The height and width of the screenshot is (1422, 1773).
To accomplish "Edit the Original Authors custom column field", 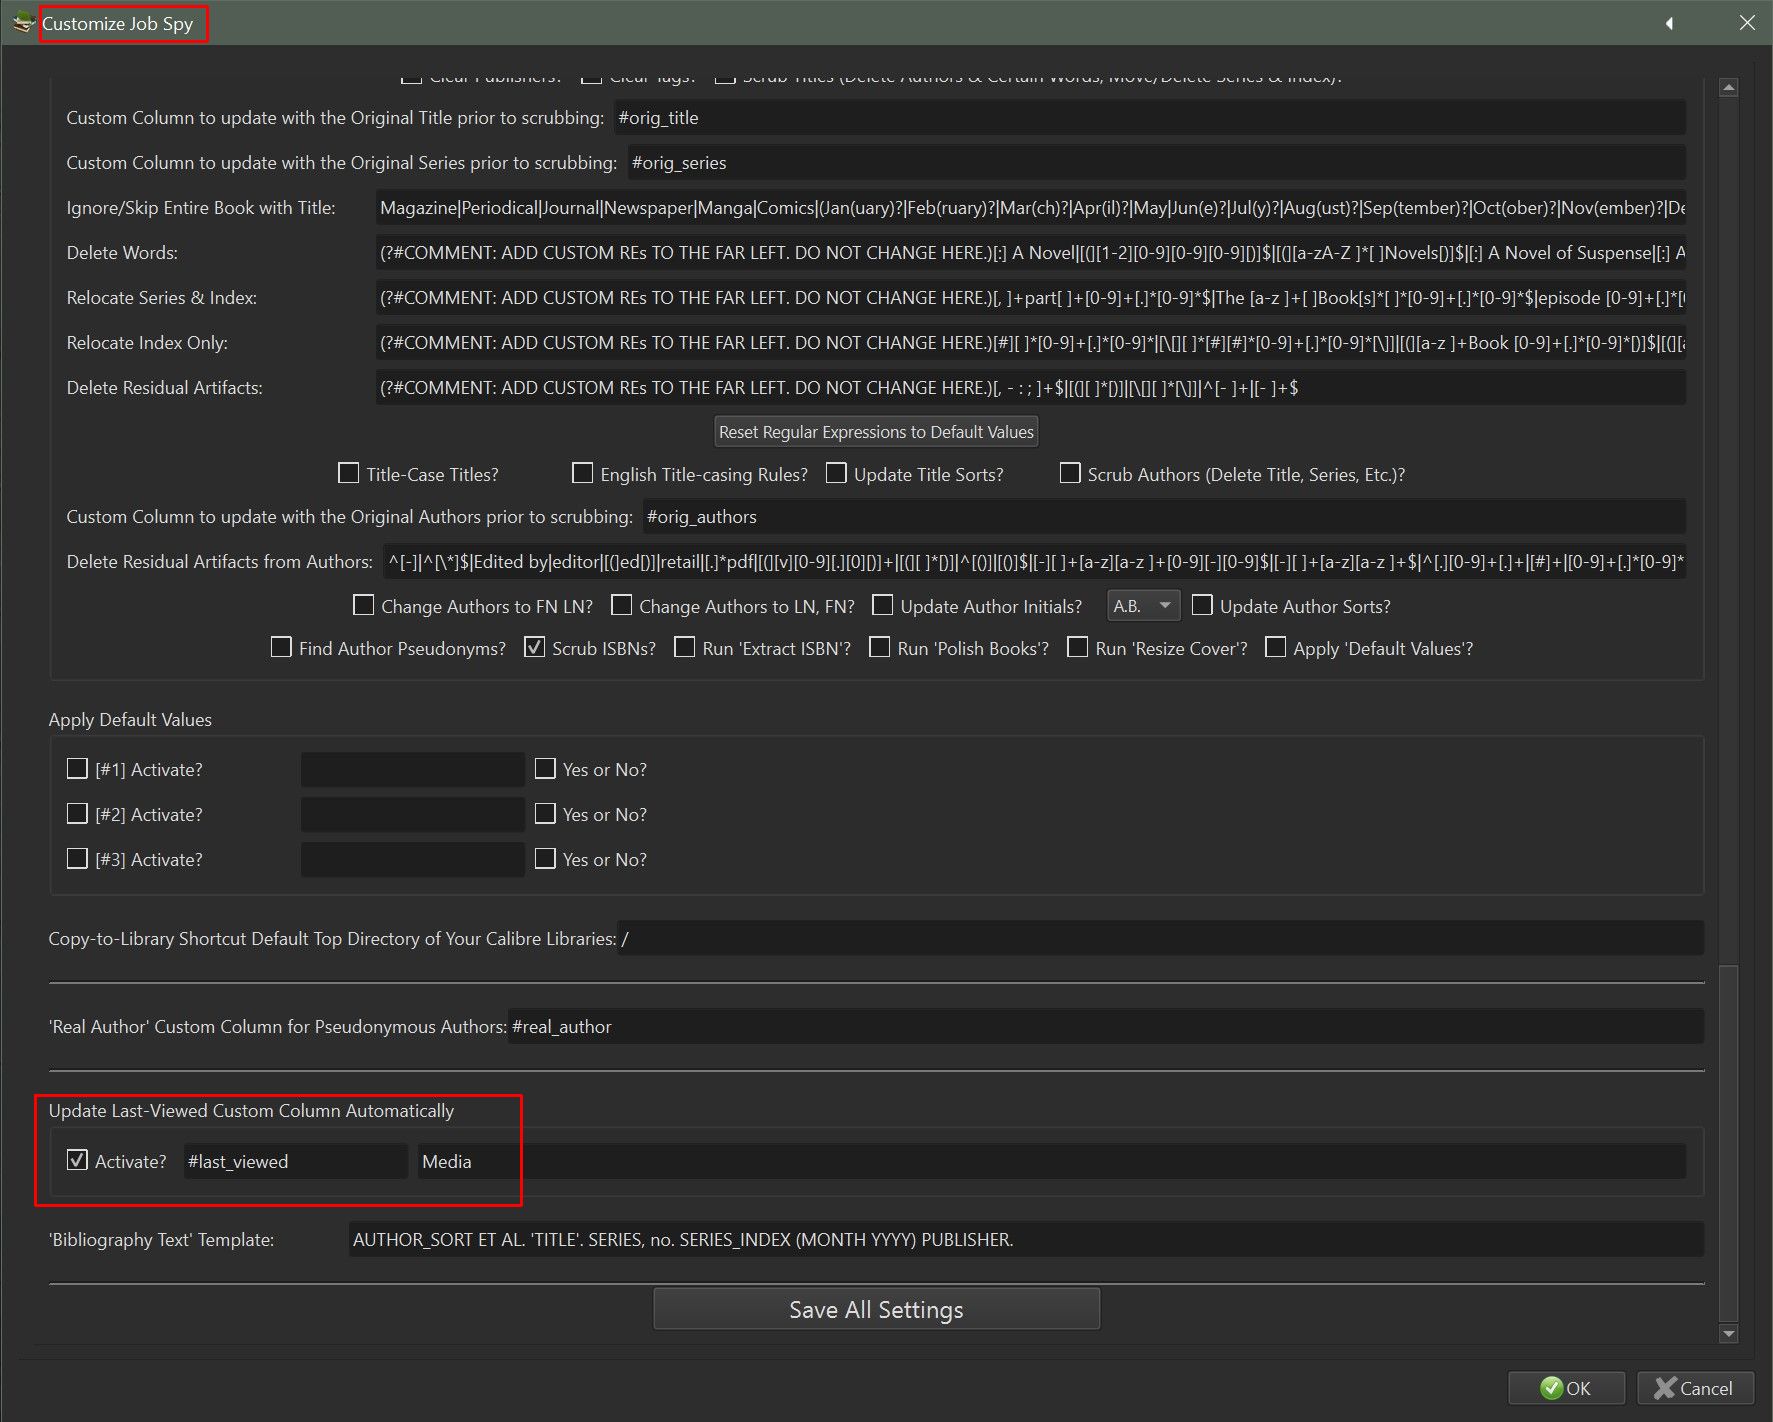I will (1164, 517).
